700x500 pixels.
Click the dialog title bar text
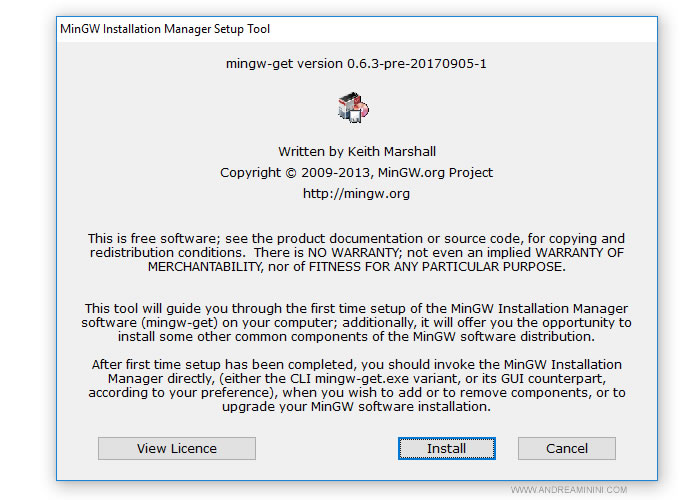click(165, 29)
